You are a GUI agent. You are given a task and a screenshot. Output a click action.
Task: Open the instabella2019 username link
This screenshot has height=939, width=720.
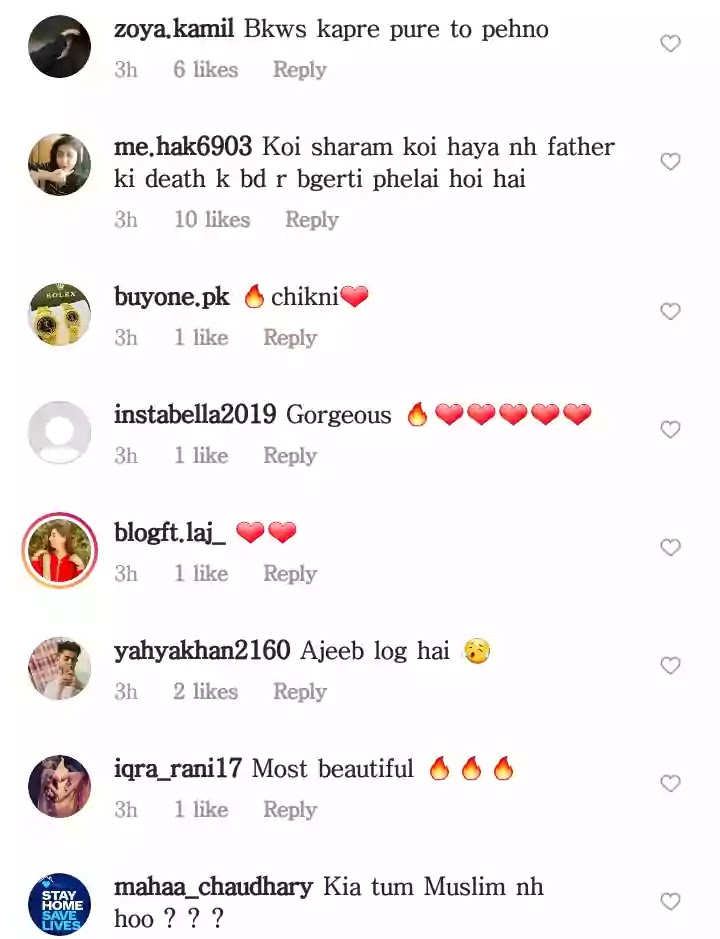pos(195,414)
